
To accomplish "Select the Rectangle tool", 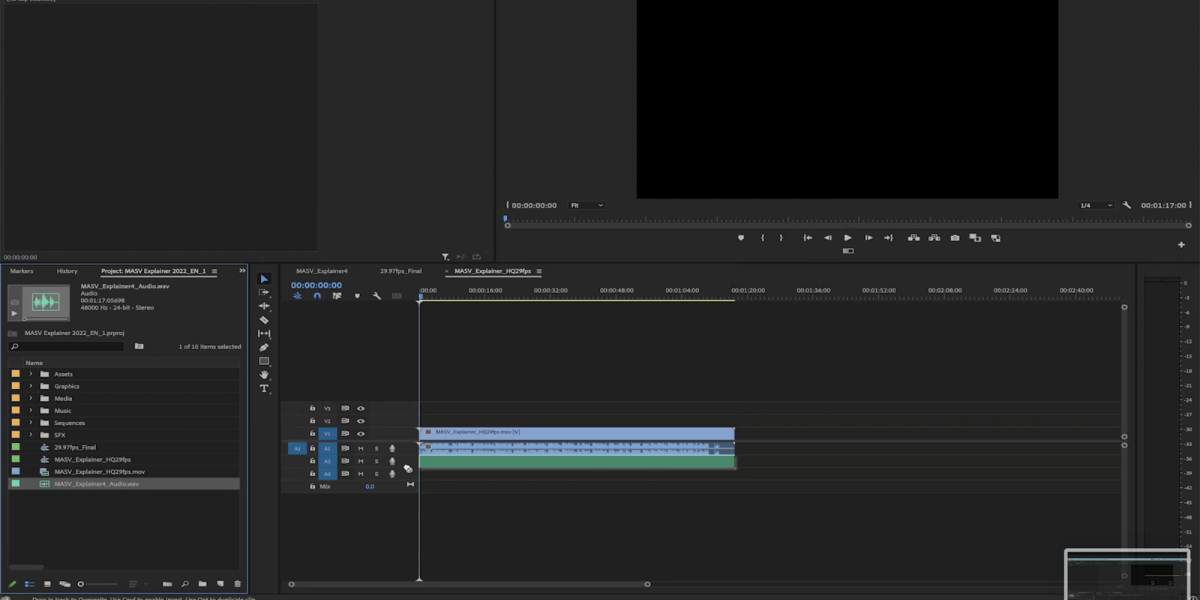I will point(264,361).
